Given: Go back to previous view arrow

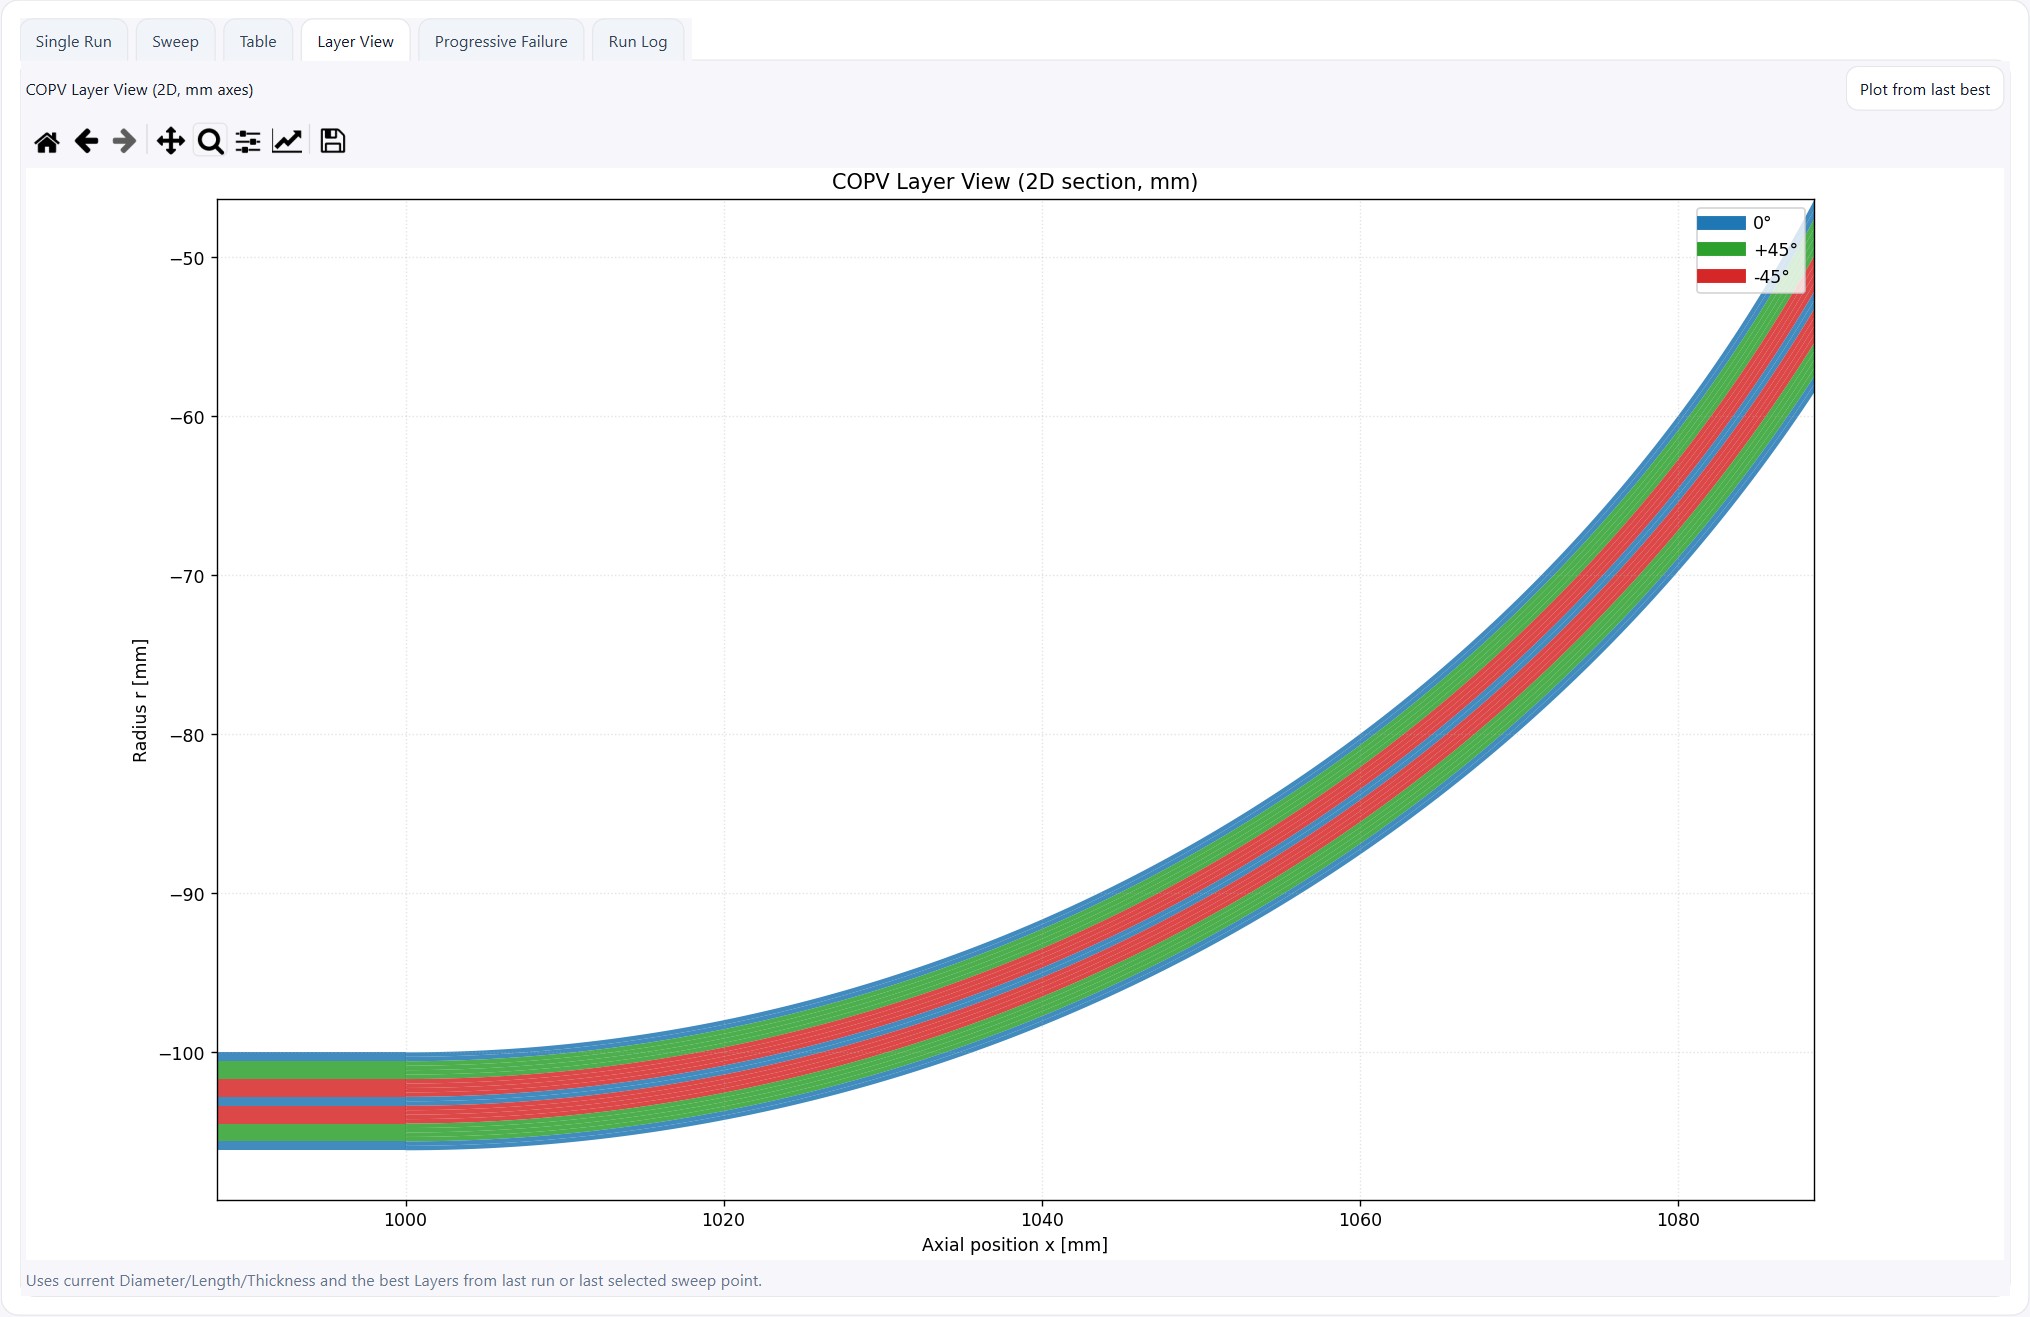Looking at the screenshot, I should 86,142.
